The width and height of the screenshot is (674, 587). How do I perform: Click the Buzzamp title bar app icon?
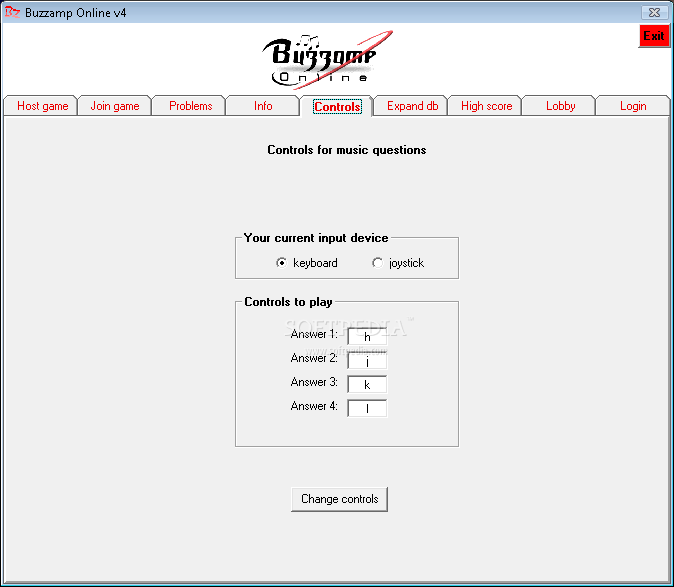coord(12,12)
